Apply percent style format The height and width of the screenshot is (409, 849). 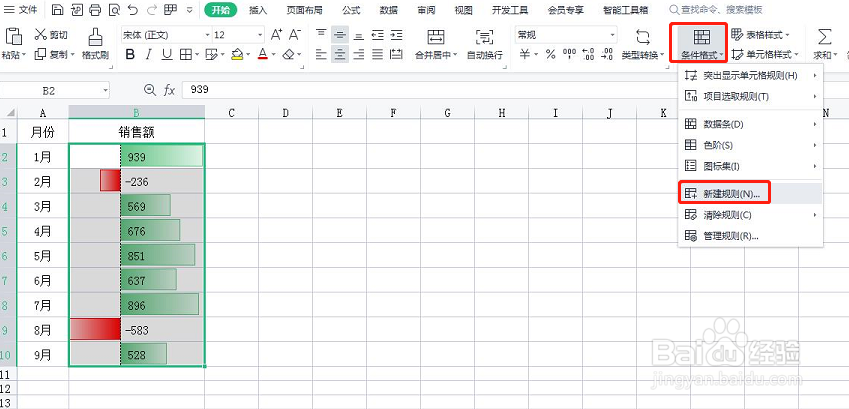click(551, 54)
